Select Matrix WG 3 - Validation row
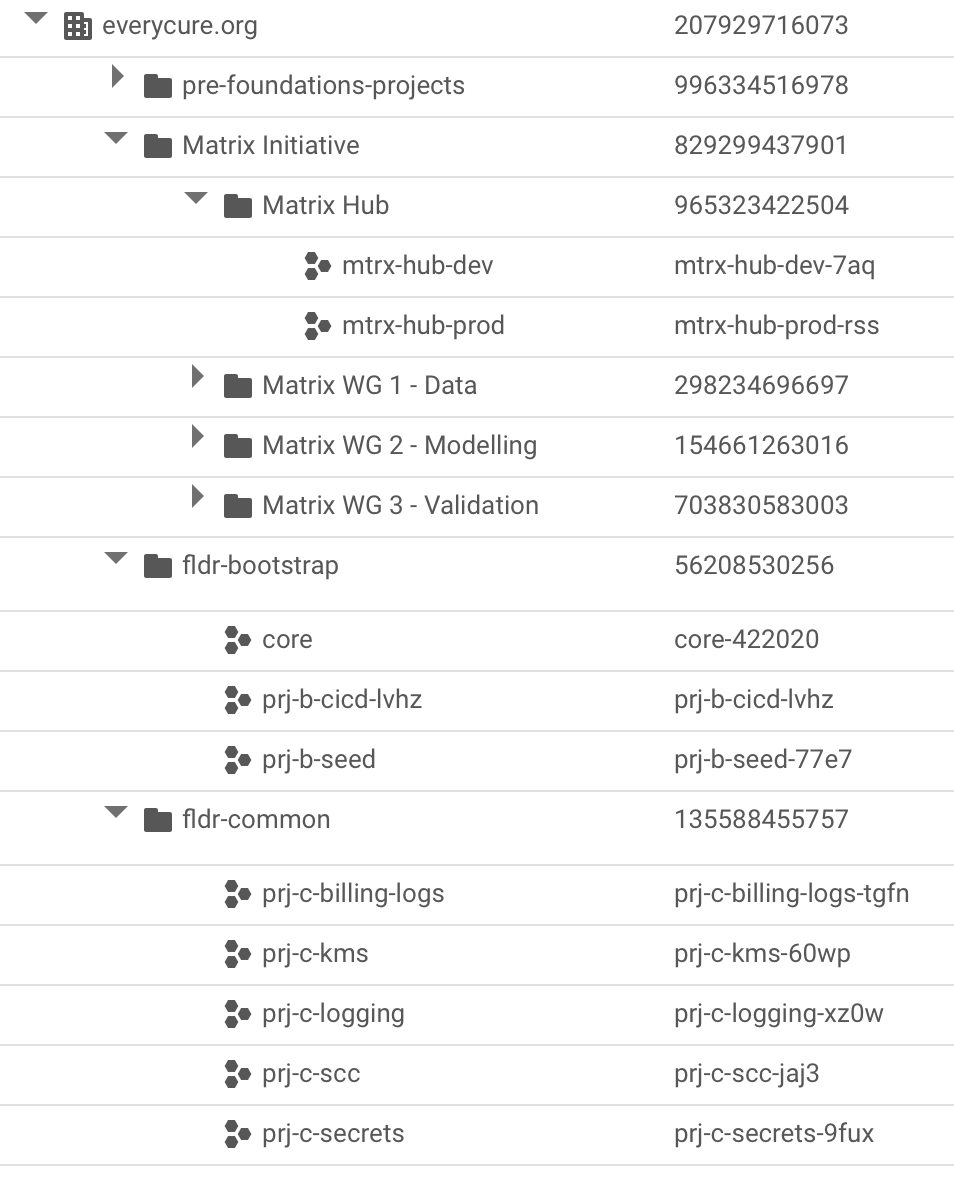Viewport: 954px width, 1182px height. (x=400, y=506)
